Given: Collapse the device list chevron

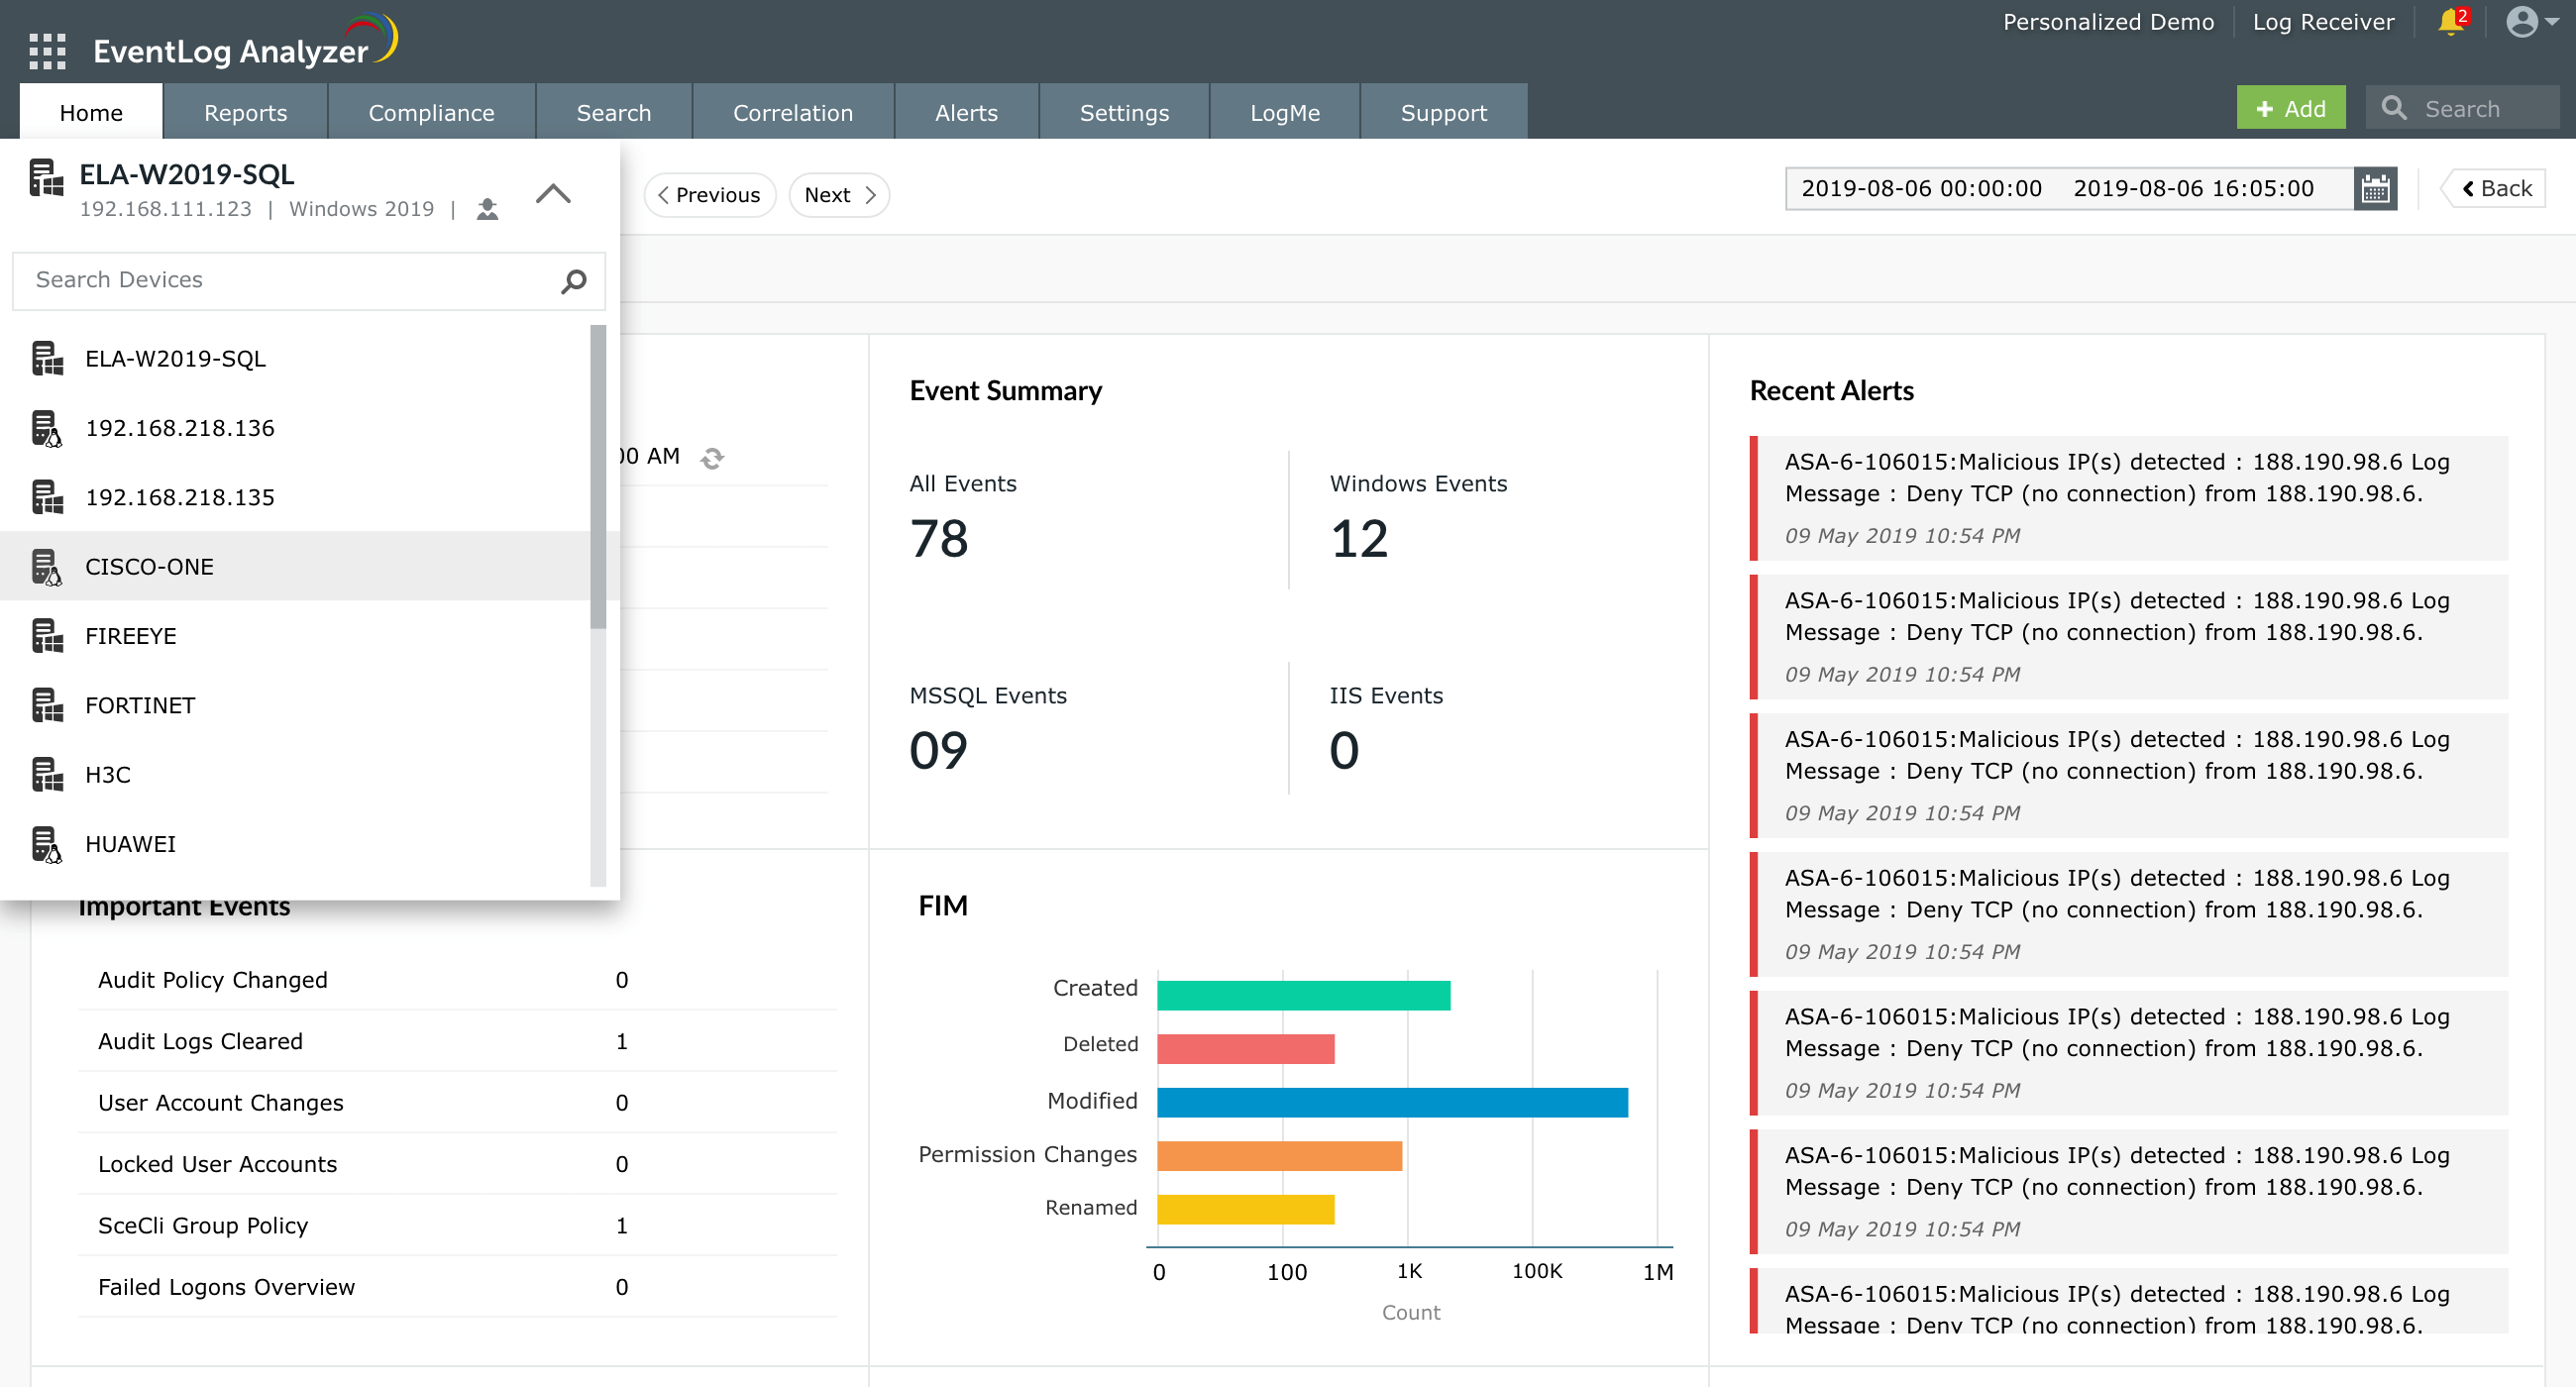Looking at the screenshot, I should pyautogui.click(x=553, y=193).
